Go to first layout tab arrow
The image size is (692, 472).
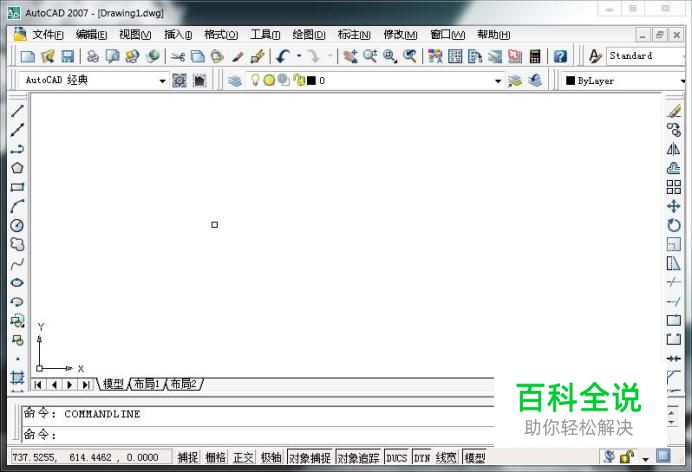tap(38, 385)
